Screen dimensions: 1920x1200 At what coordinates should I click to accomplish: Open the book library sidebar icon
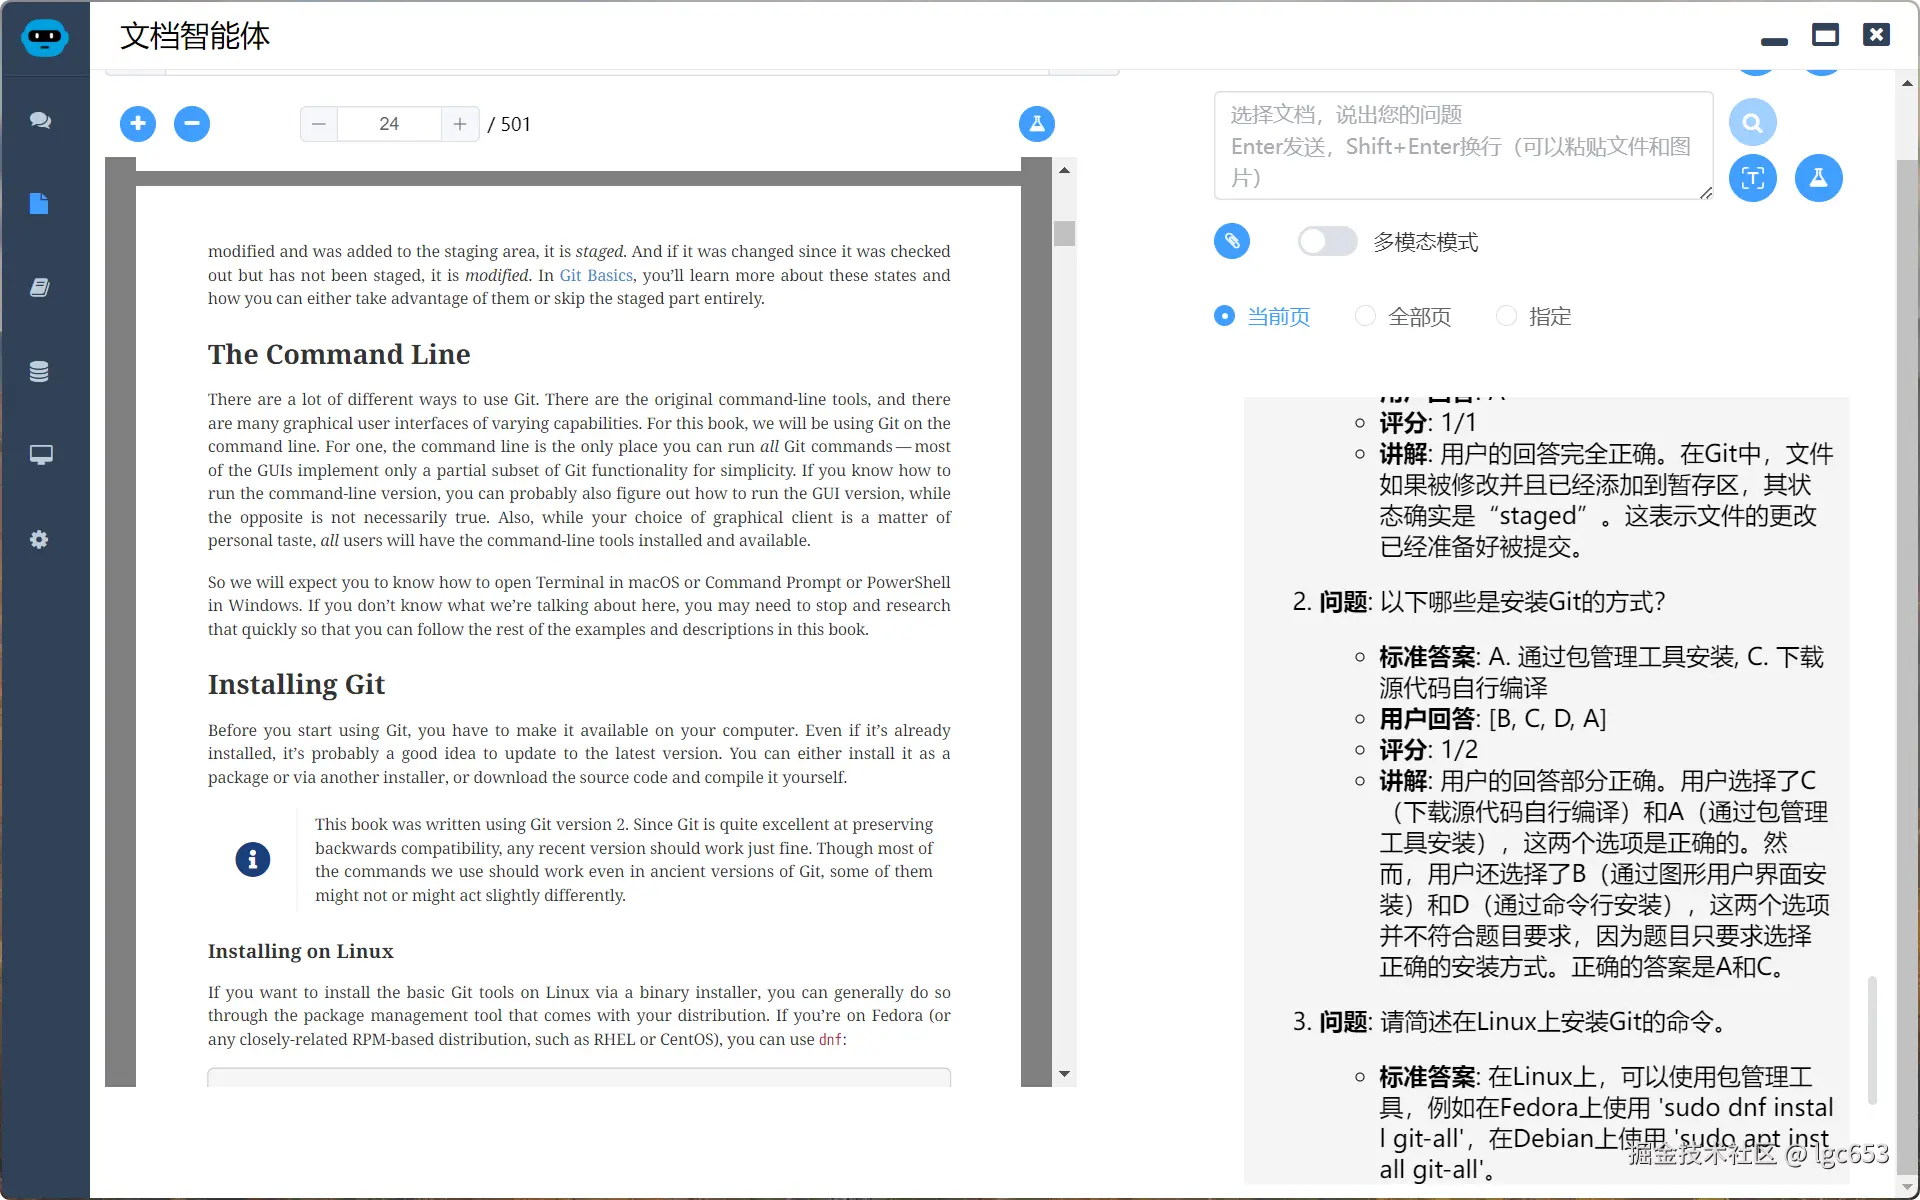point(40,288)
